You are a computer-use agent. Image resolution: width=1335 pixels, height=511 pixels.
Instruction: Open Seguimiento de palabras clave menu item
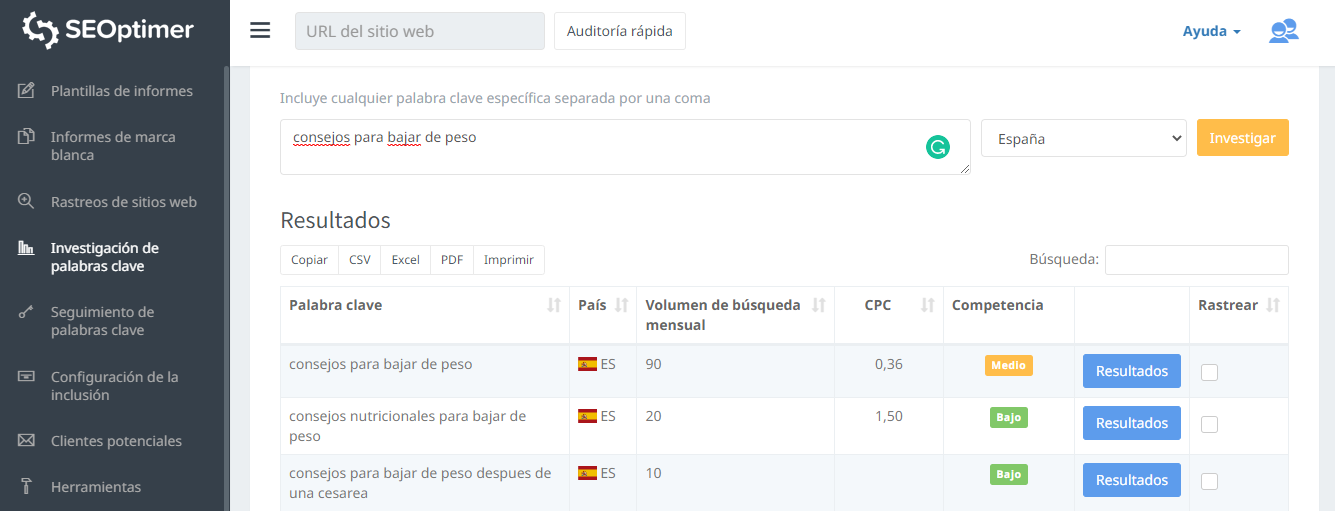102,321
